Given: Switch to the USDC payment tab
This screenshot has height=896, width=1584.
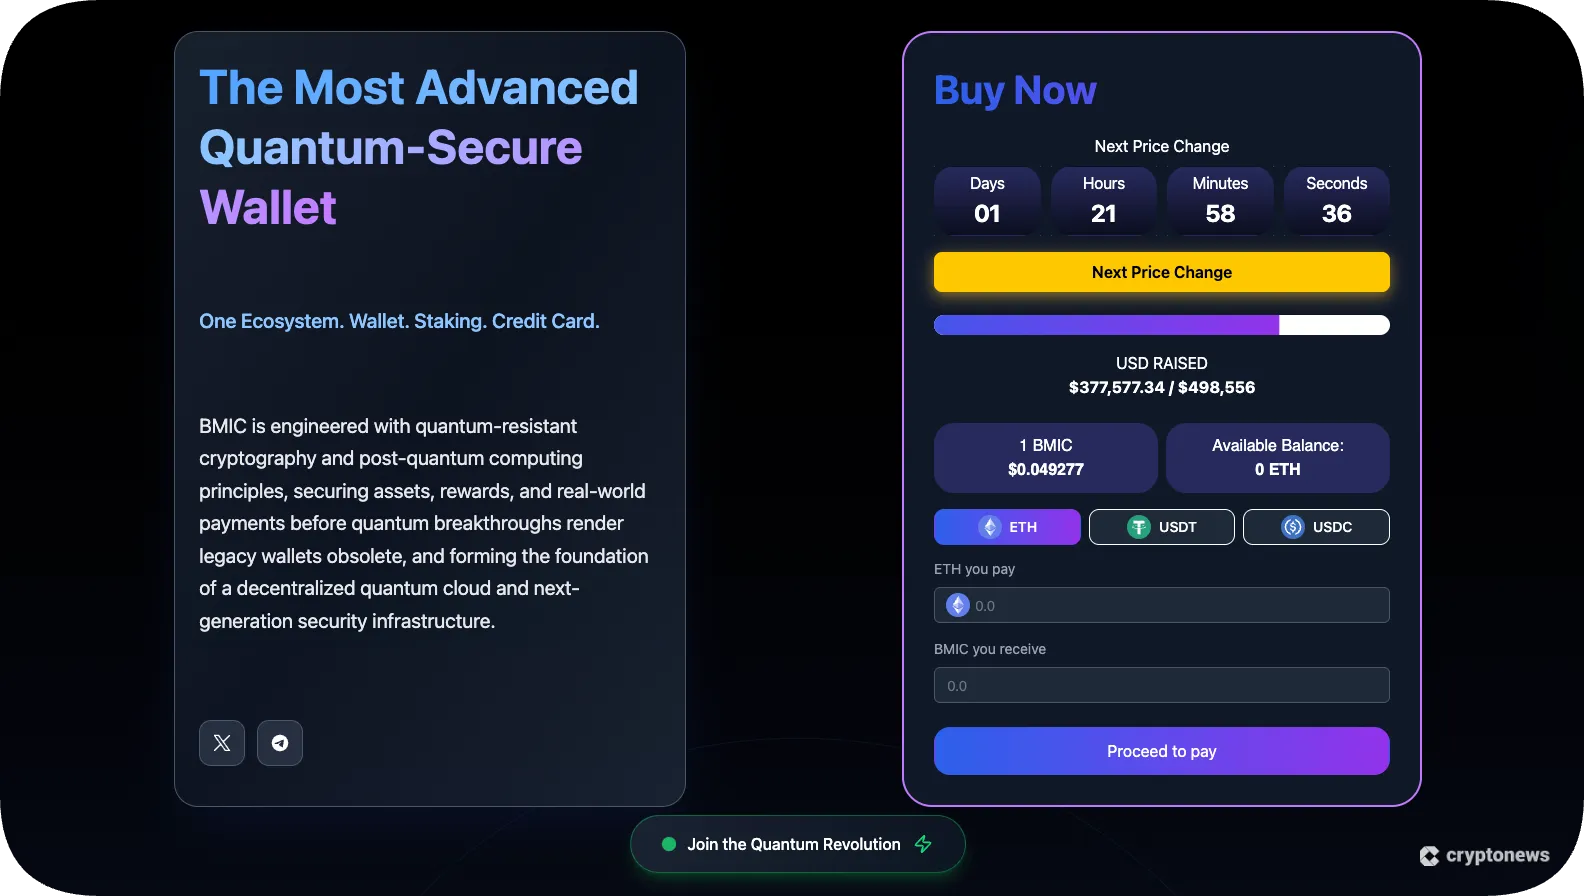Looking at the screenshot, I should (x=1316, y=527).
